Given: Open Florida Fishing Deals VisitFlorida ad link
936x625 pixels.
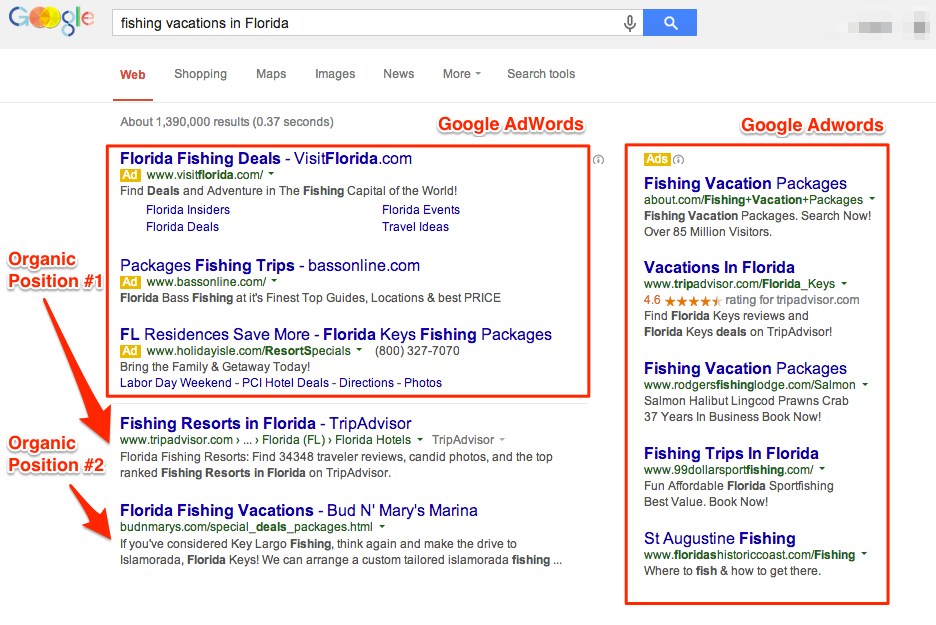Looking at the screenshot, I should (265, 158).
